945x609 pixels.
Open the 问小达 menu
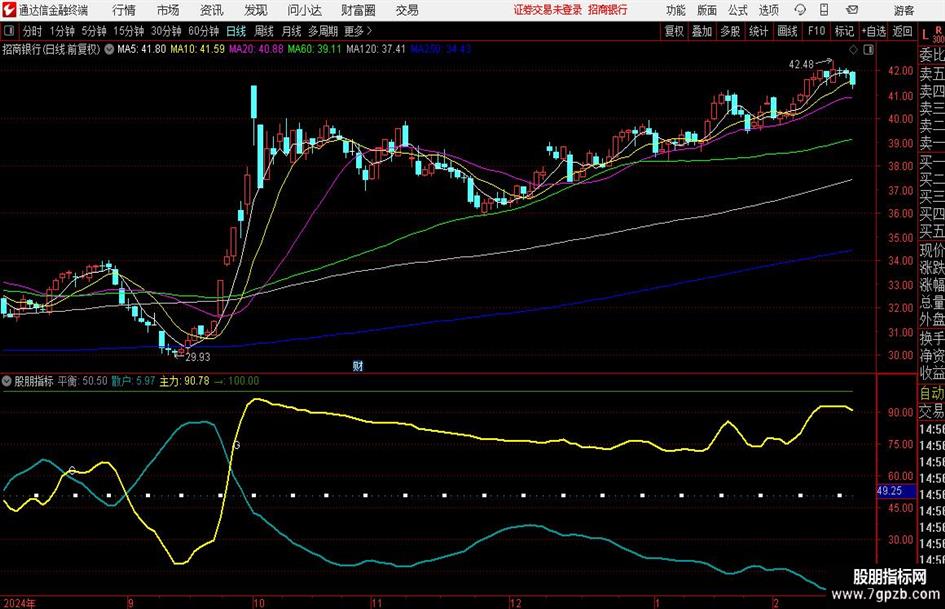[x=304, y=10]
